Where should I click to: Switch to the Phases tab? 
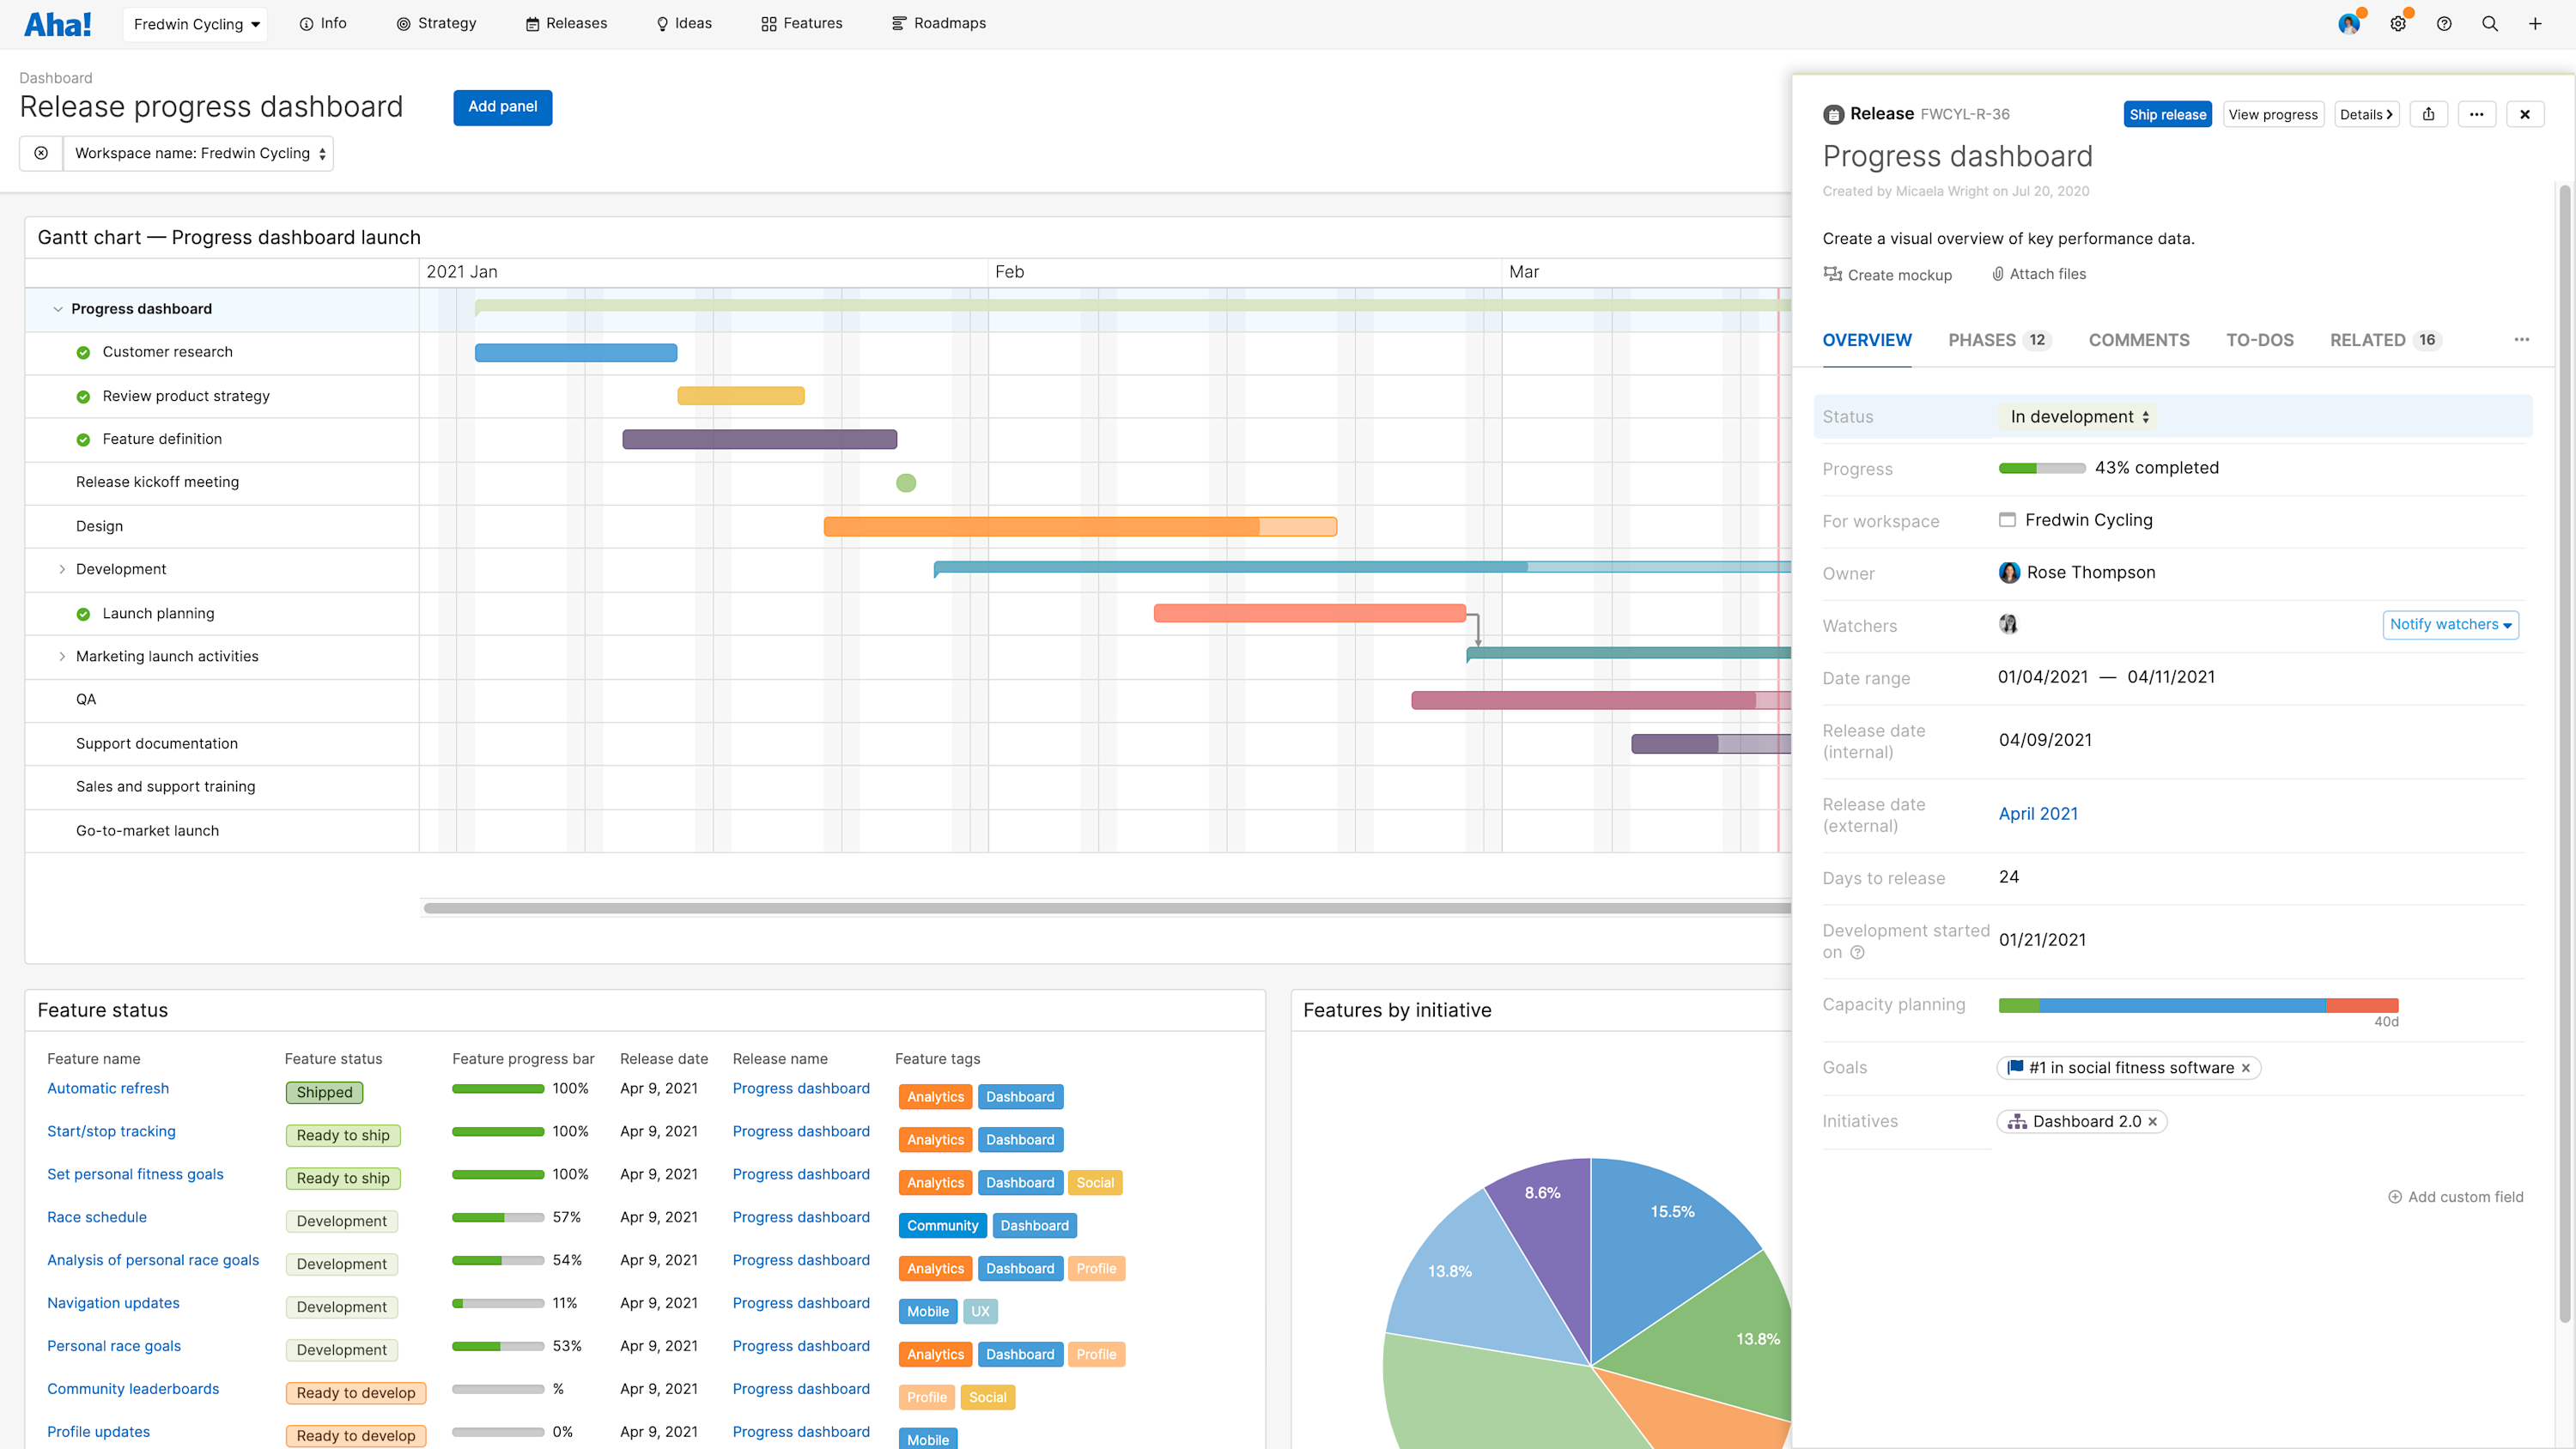coord(1983,340)
